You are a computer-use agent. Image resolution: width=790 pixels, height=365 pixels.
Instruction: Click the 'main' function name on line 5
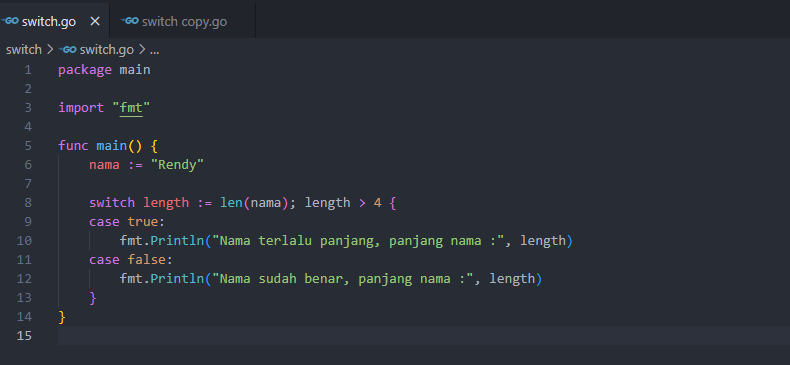click(x=111, y=146)
